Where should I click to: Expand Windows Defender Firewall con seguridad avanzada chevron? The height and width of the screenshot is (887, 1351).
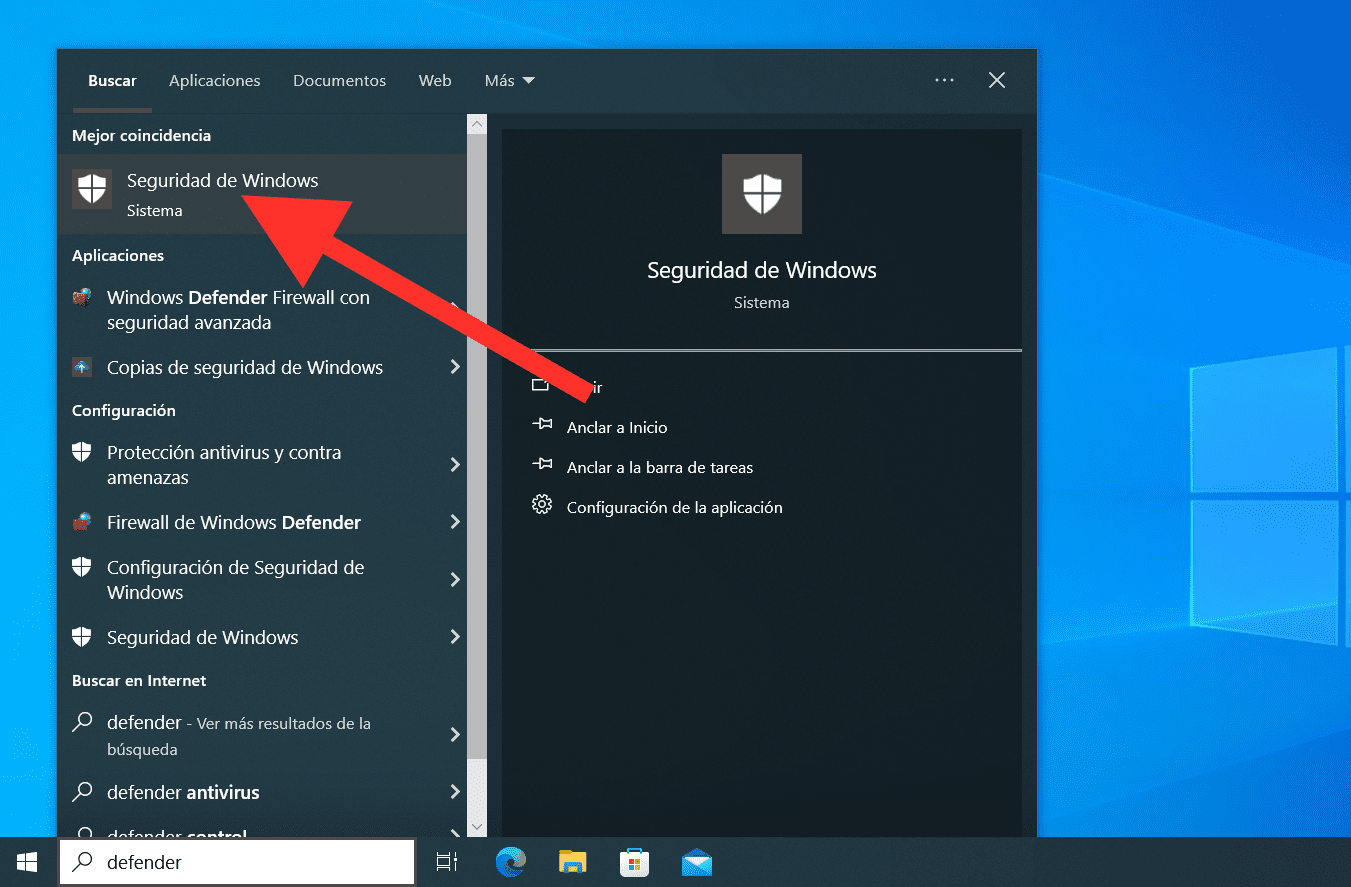pos(455,310)
